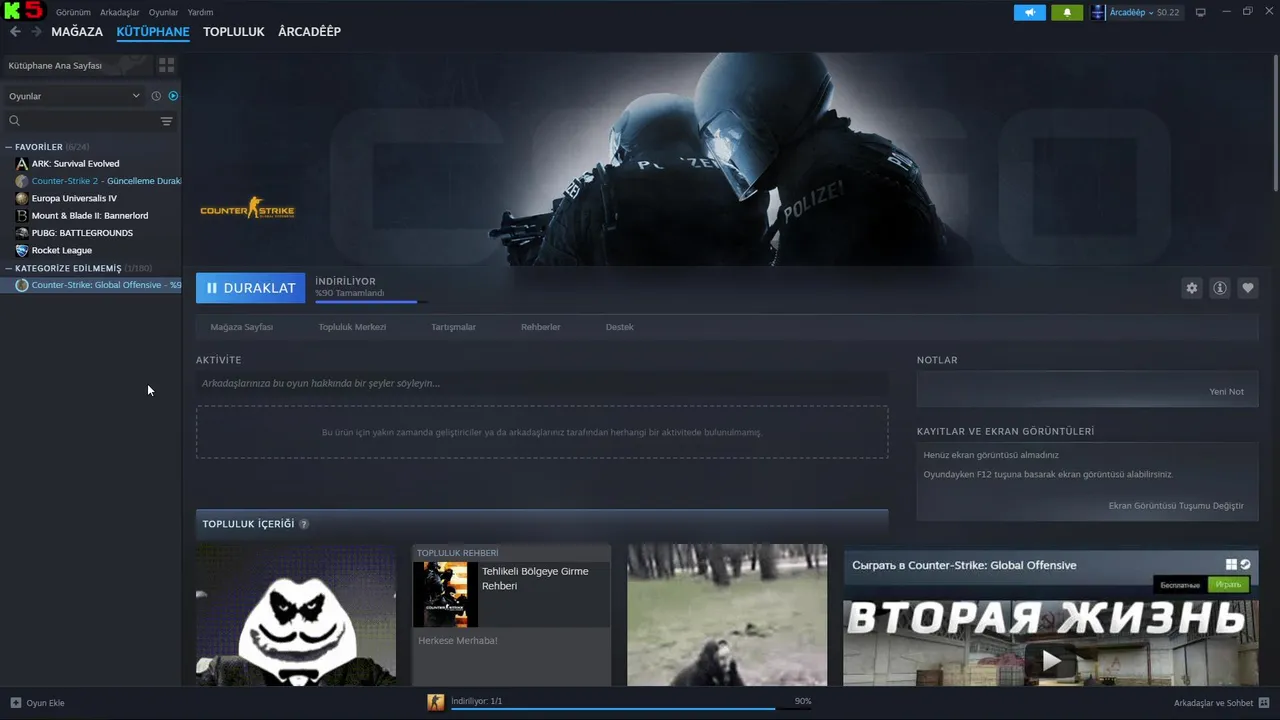Click Mount & Blade II game icon
The width and height of the screenshot is (1280, 720).
tap(22, 216)
